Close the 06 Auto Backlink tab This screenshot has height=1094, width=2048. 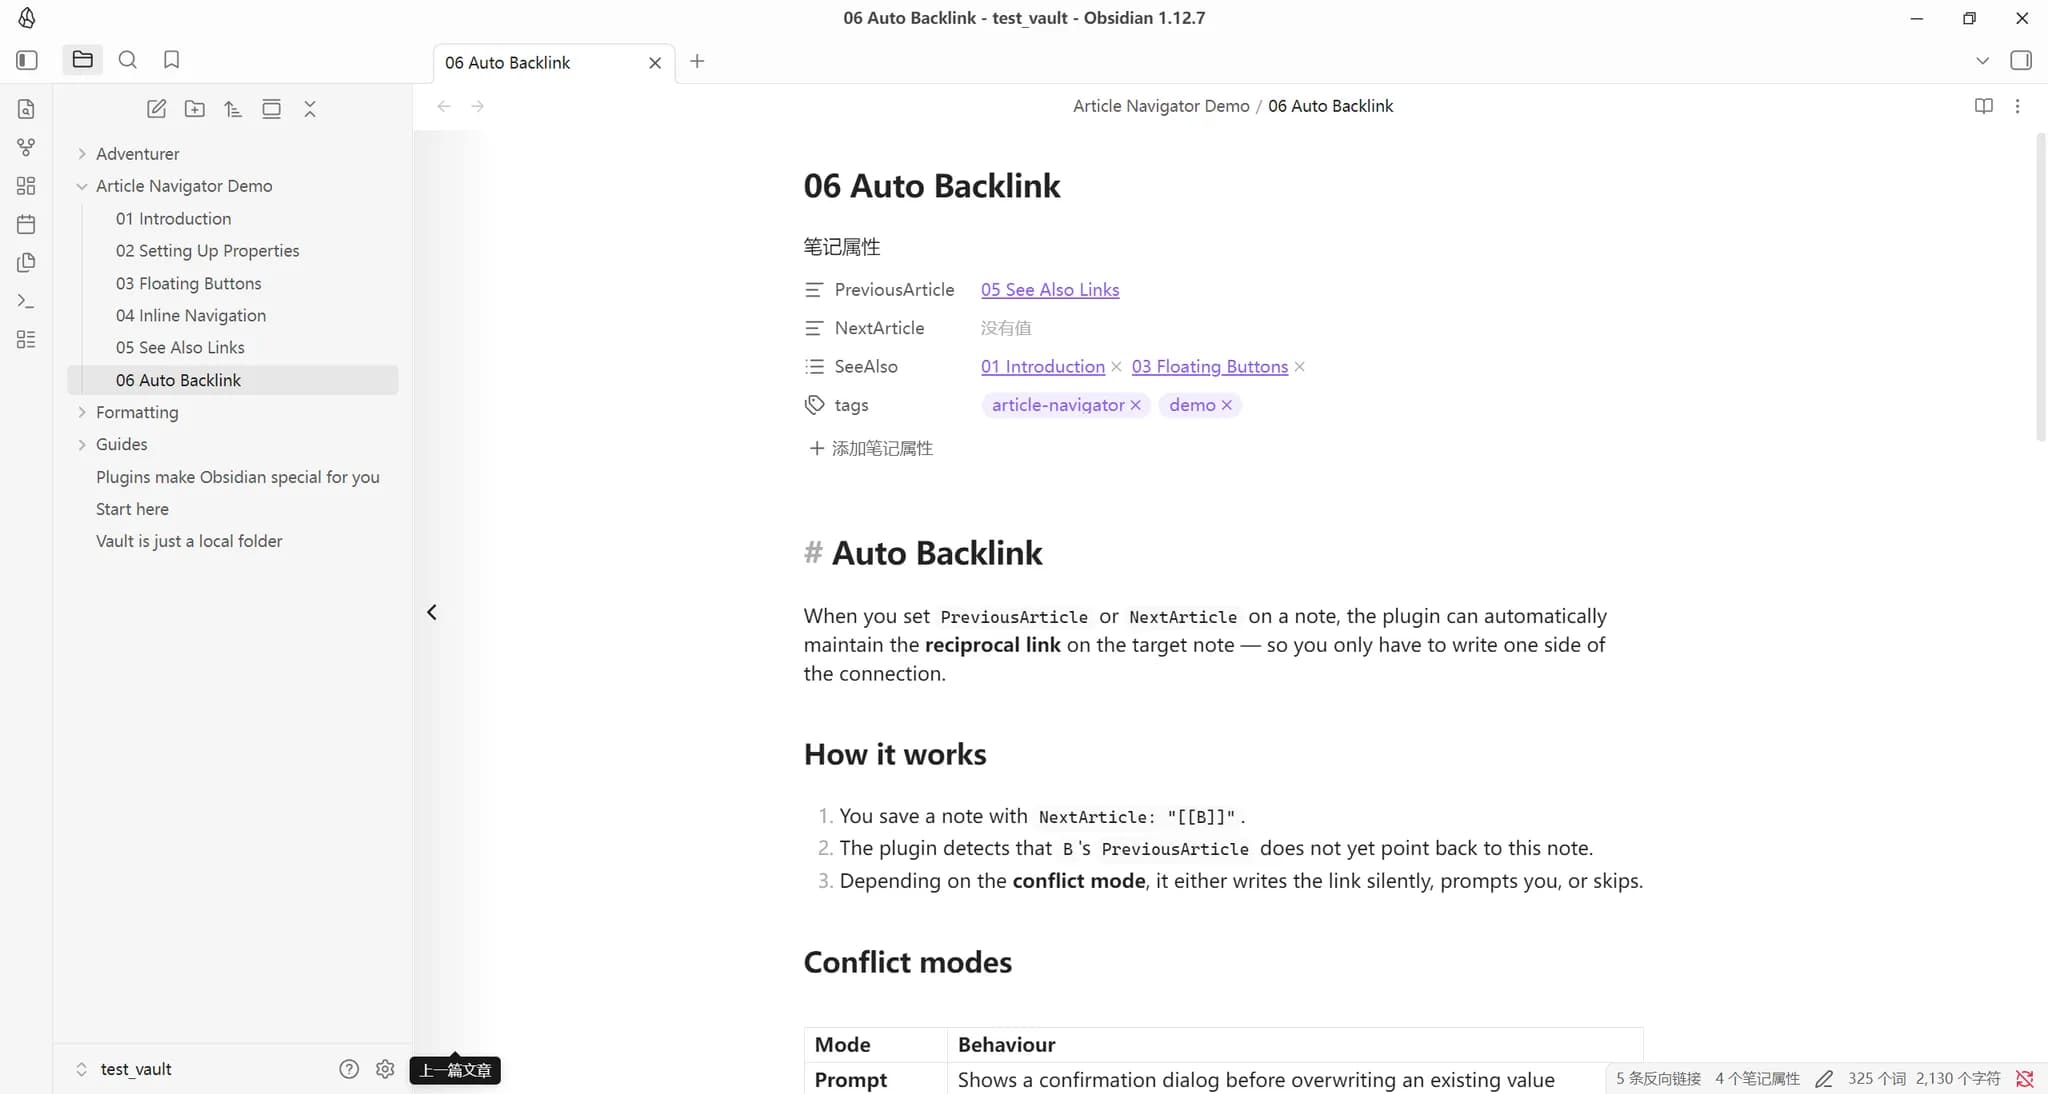point(655,63)
